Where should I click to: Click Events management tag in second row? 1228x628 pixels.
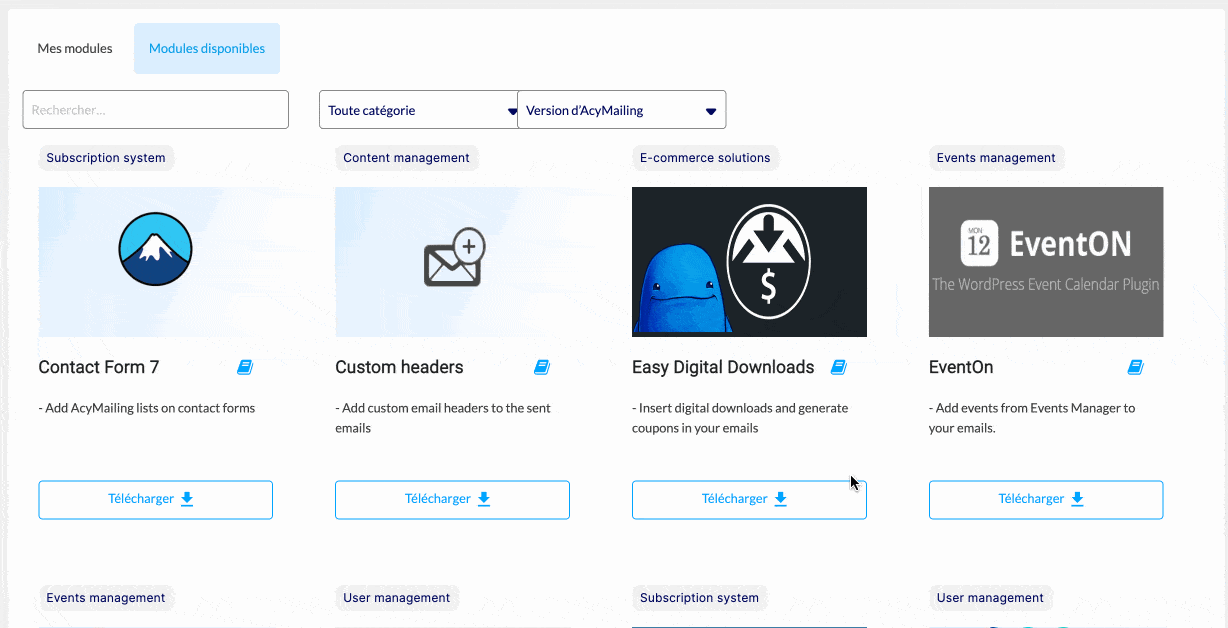(106, 598)
